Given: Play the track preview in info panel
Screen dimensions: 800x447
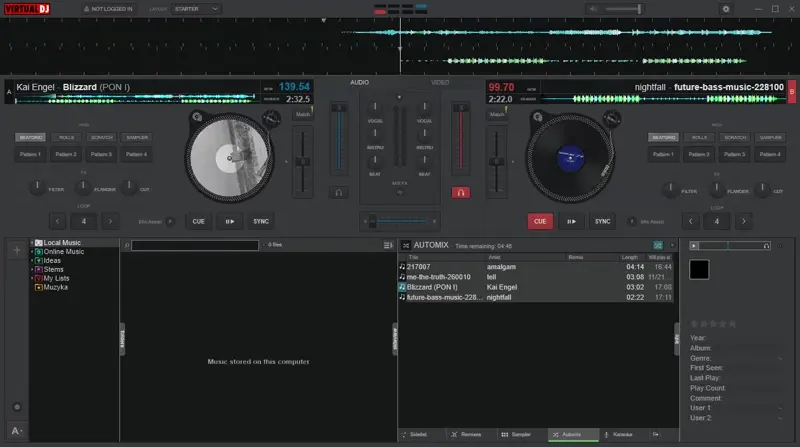Looking at the screenshot, I should 694,246.
